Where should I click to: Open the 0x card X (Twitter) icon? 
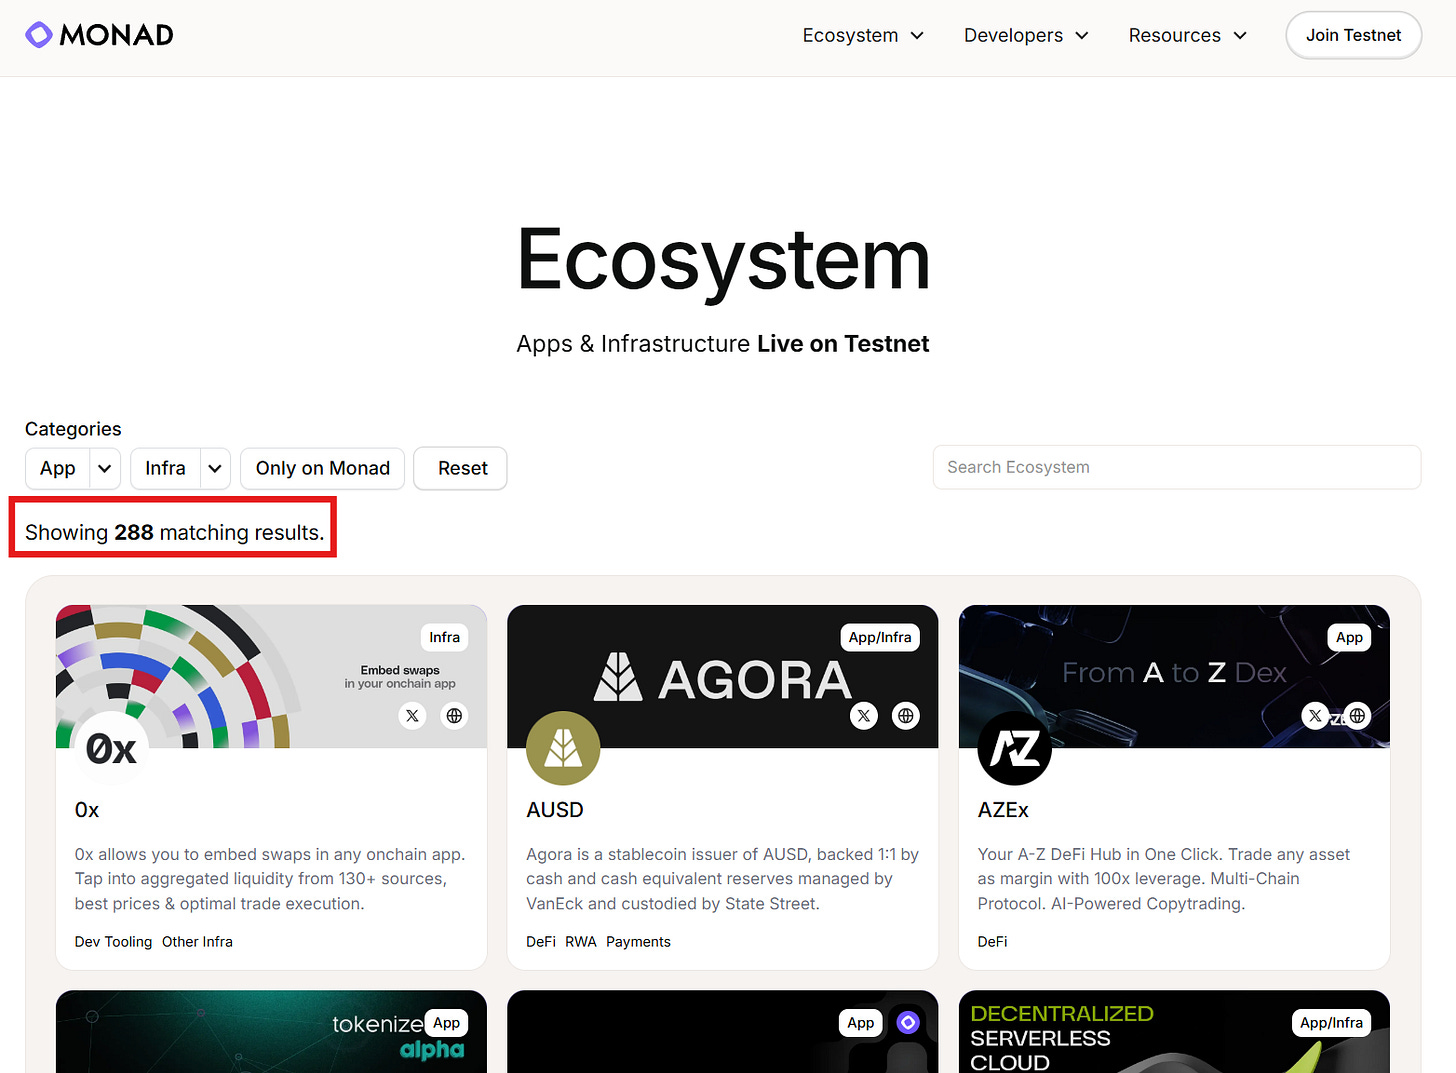coord(412,716)
